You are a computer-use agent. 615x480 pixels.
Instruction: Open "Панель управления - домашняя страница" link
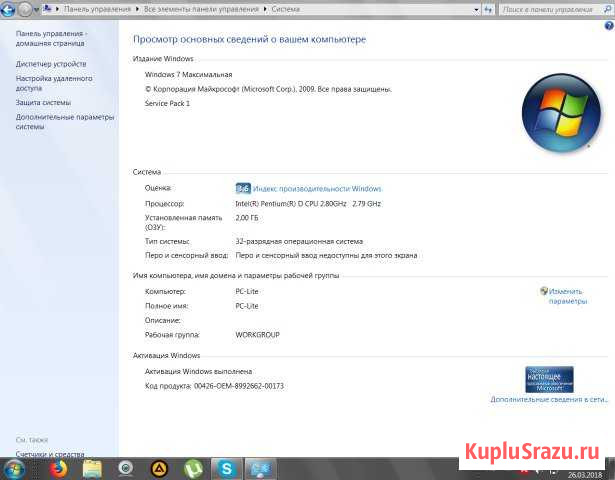(51, 38)
